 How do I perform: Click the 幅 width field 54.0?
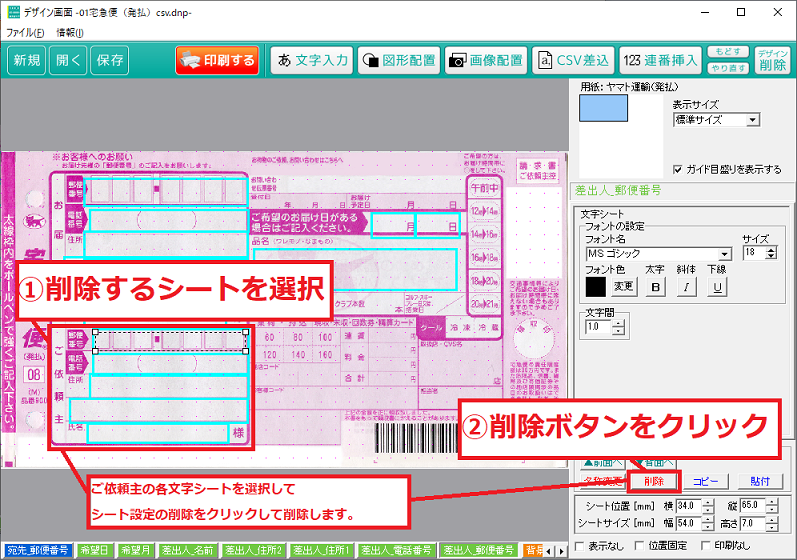pos(689,523)
